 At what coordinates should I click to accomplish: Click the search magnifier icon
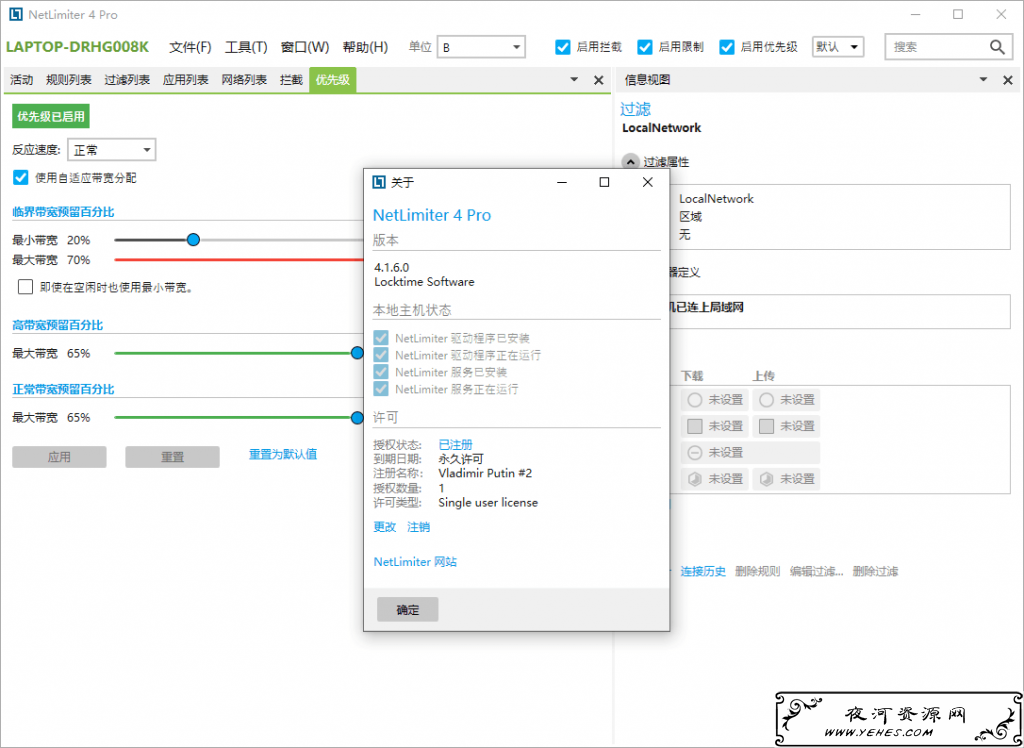coord(997,47)
